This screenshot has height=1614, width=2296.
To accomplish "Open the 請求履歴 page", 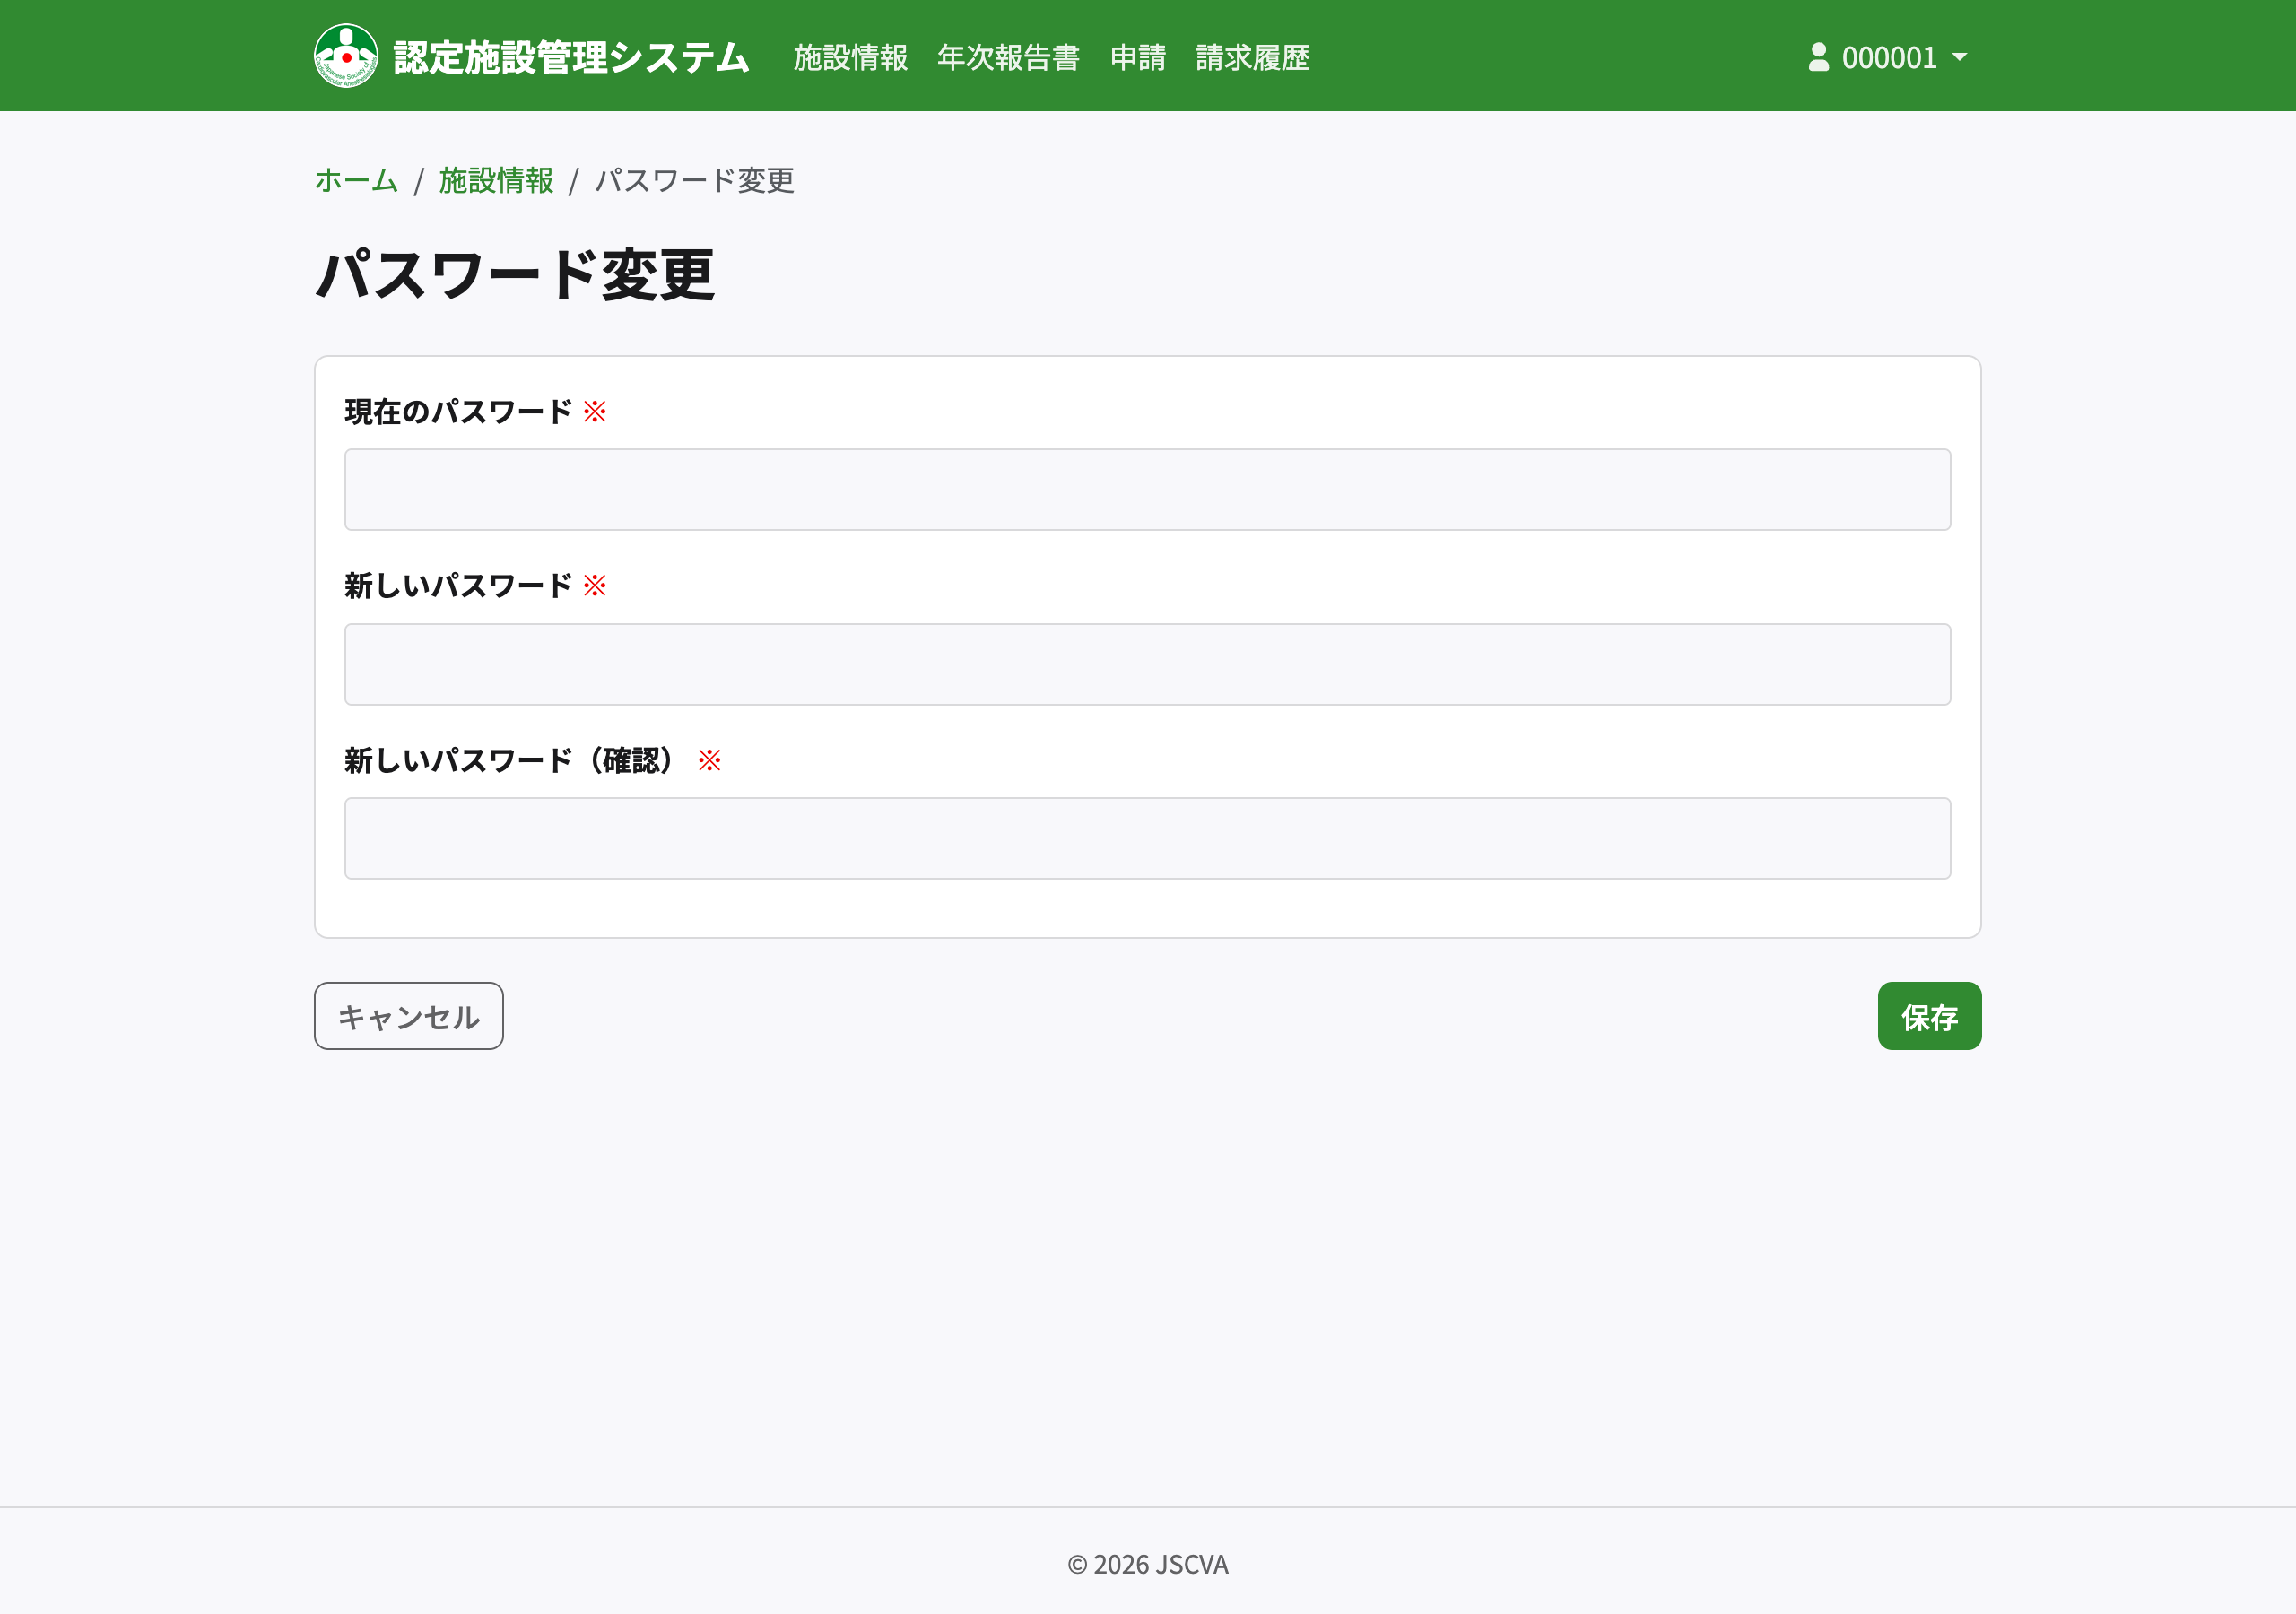I will (x=1251, y=58).
